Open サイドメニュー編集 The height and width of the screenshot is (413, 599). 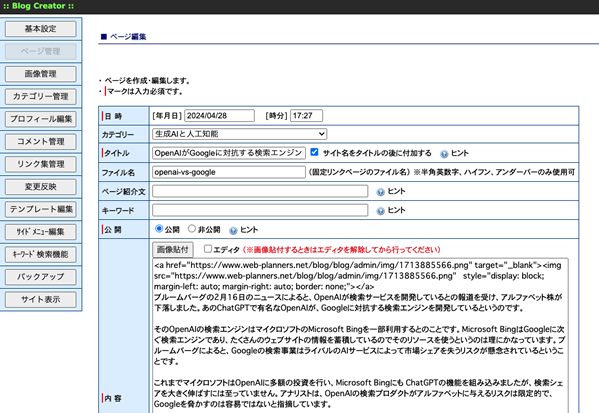point(40,232)
